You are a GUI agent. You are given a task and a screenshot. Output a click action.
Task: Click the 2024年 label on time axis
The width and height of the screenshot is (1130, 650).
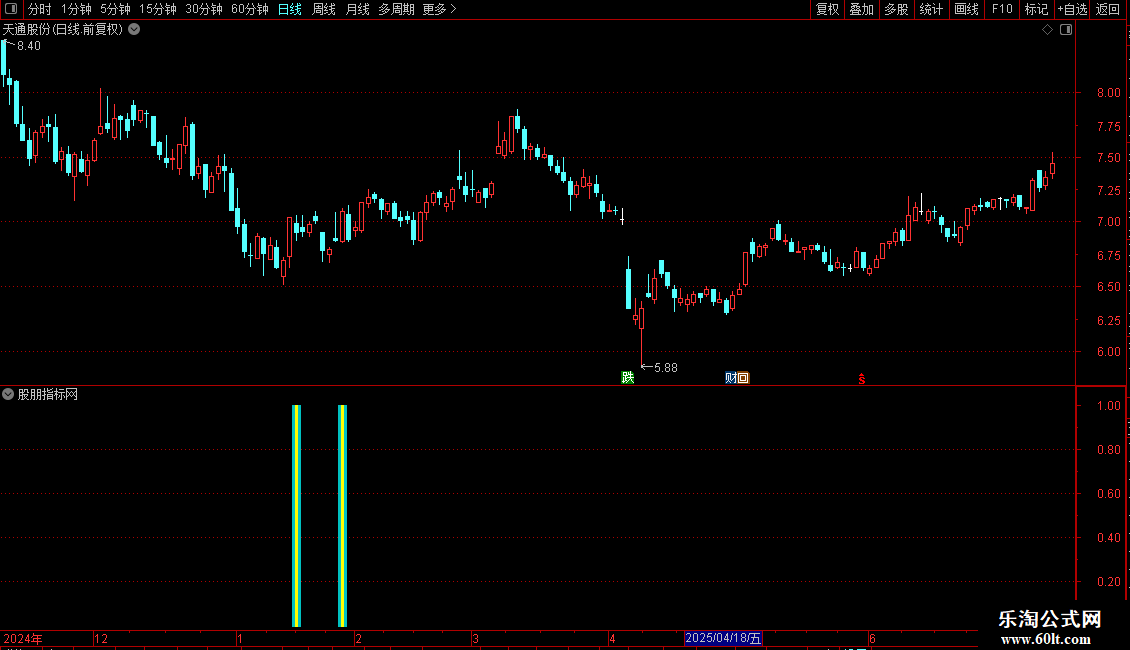(23, 638)
